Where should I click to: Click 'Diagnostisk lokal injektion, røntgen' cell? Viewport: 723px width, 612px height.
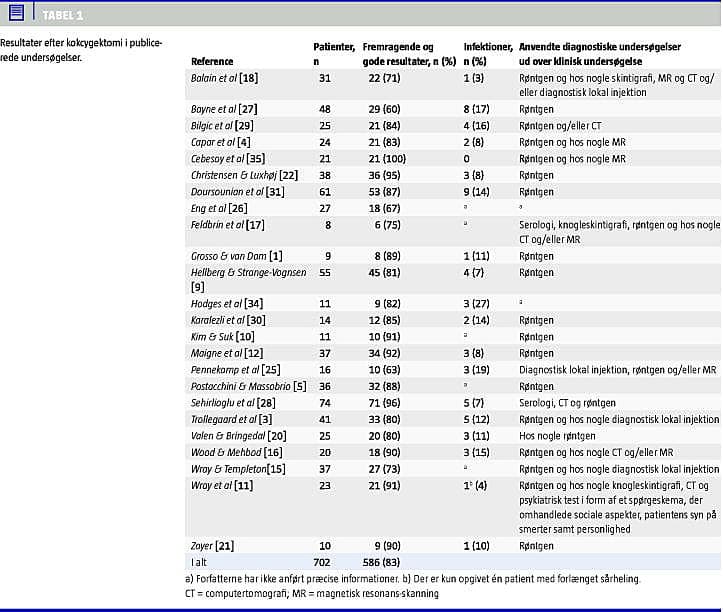tap(618, 370)
